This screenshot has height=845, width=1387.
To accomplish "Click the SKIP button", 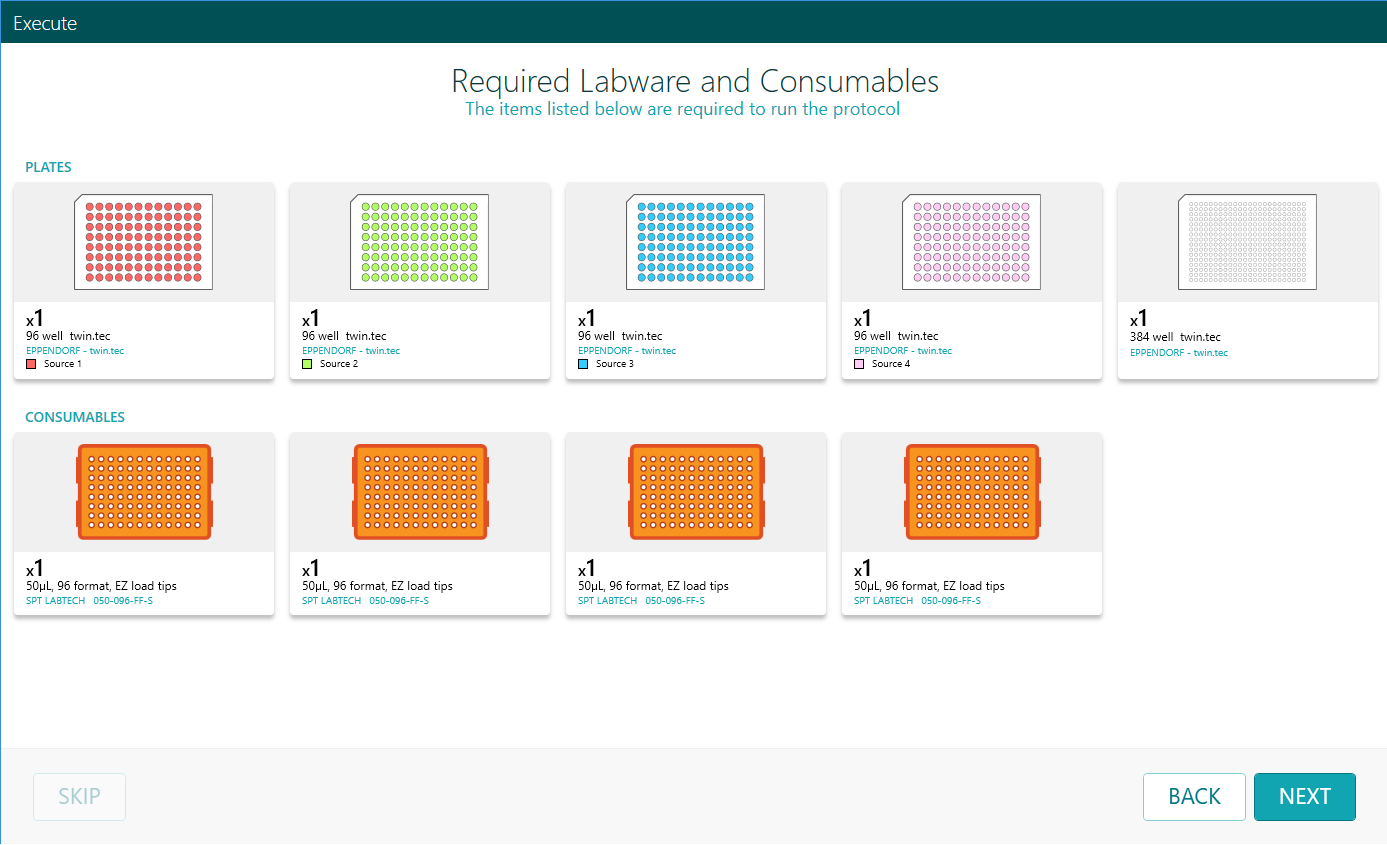I will [x=79, y=796].
